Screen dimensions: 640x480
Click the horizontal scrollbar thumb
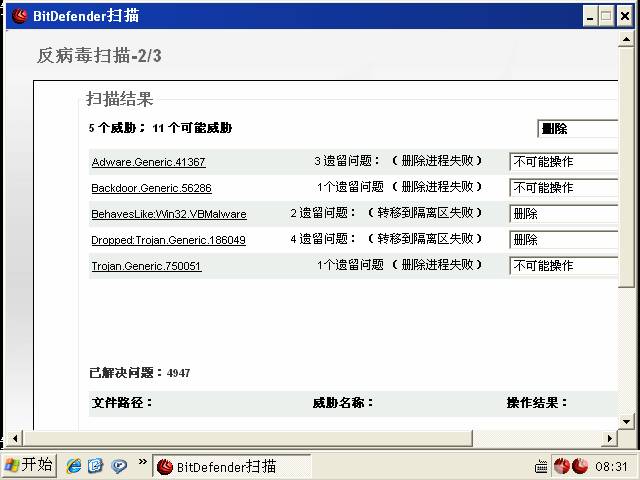coord(248,439)
